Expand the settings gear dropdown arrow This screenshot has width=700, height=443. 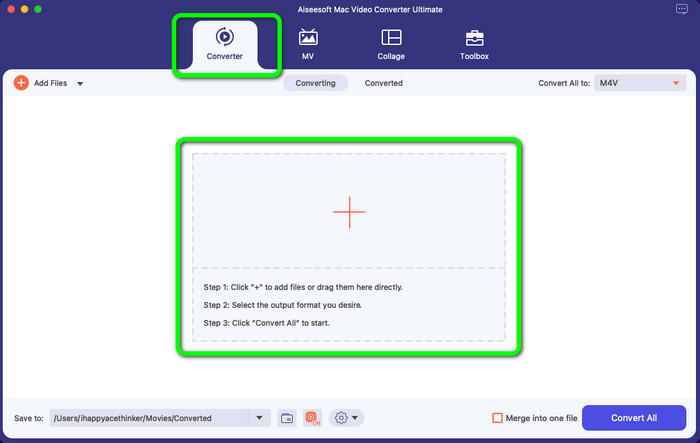(356, 418)
